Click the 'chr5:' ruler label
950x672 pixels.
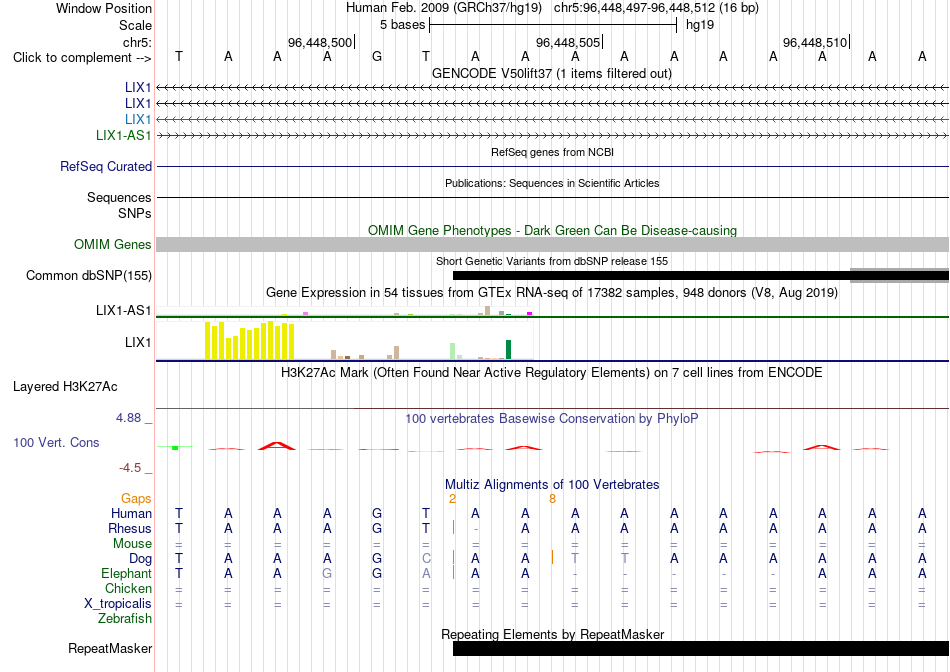point(137,42)
